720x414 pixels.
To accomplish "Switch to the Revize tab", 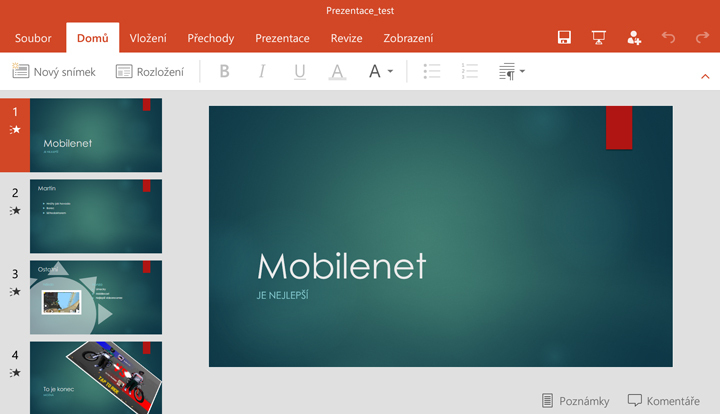I will pyautogui.click(x=347, y=38).
